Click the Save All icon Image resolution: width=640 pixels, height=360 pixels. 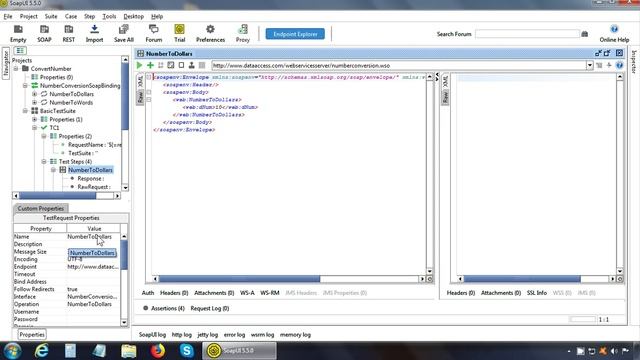[124, 33]
